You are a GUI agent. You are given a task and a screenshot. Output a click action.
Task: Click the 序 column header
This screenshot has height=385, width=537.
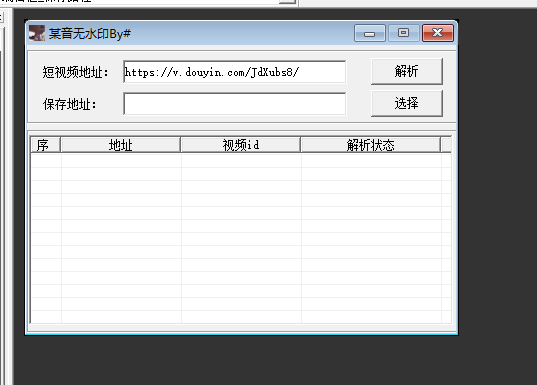tap(46, 145)
